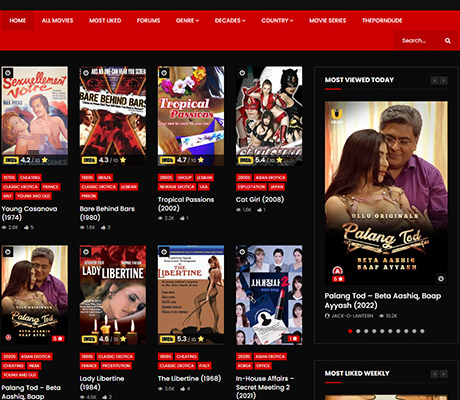Expand the Genre dropdown menu

pyautogui.click(x=187, y=20)
